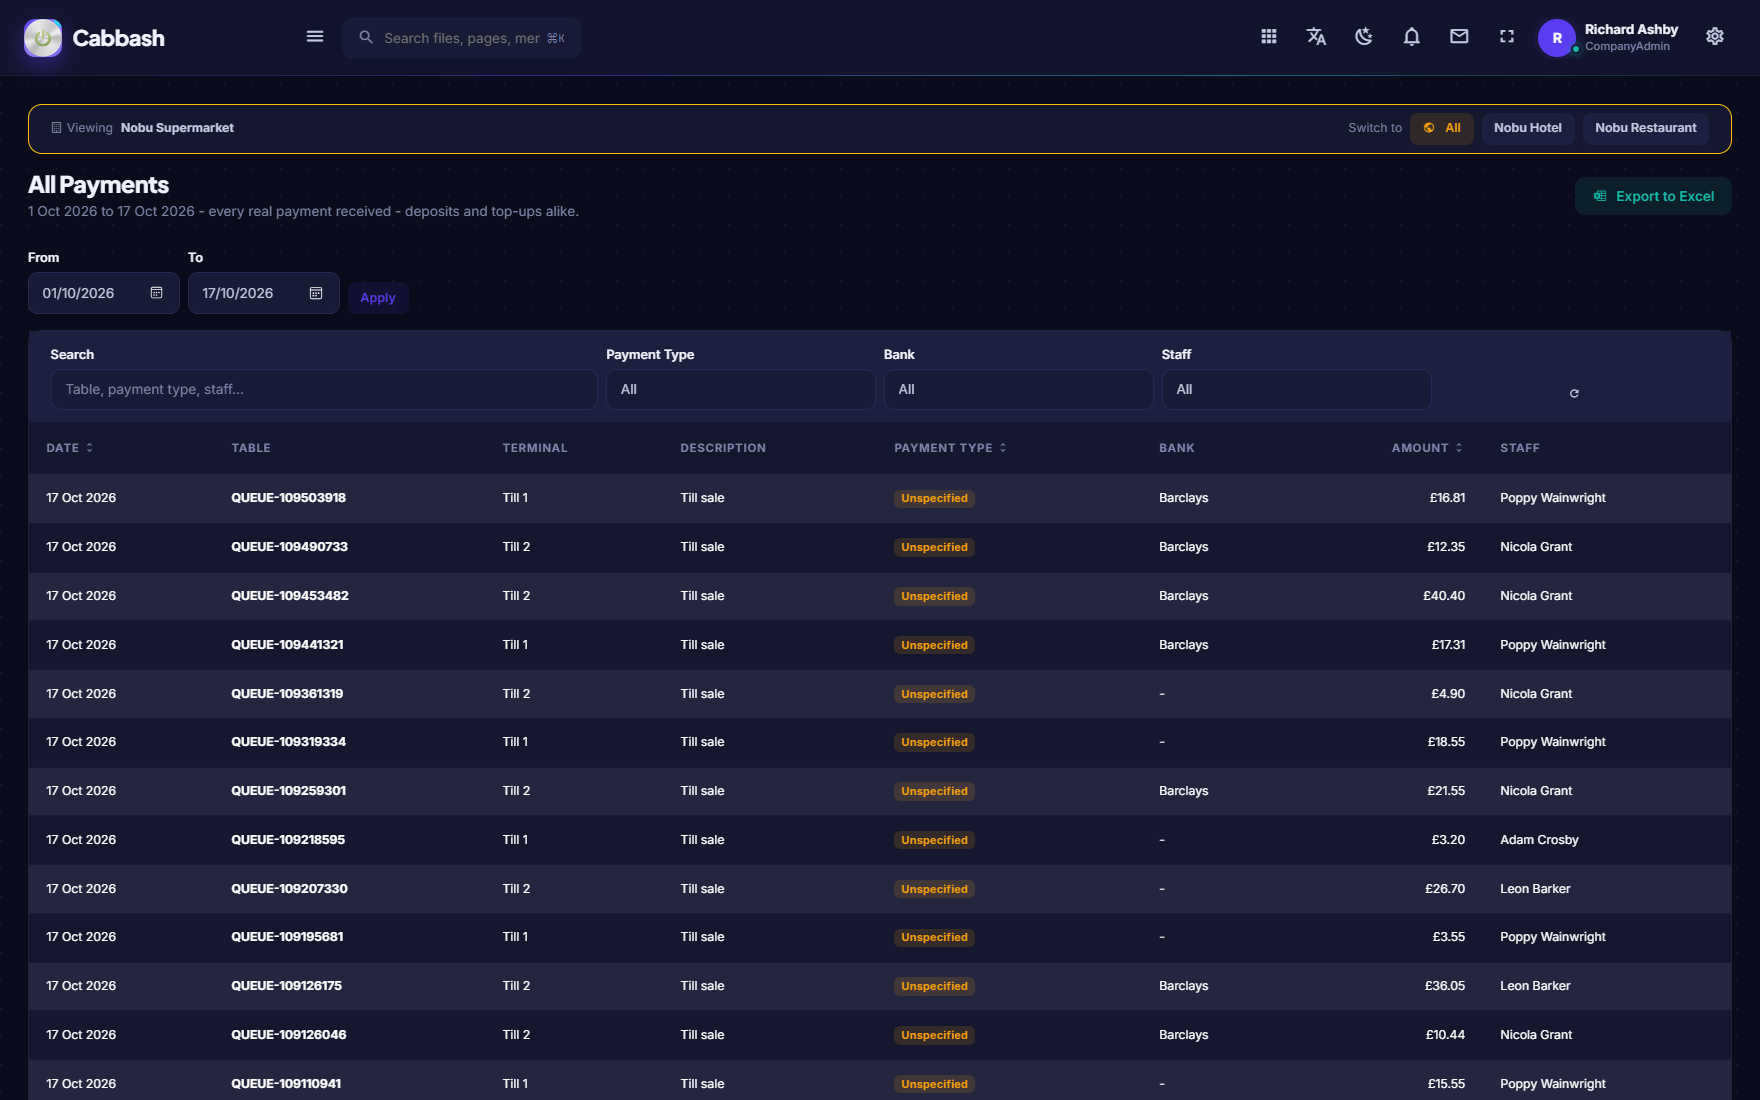Screen dimensions: 1760x1100
Task: Click the Description column header
Action: click(x=723, y=448)
